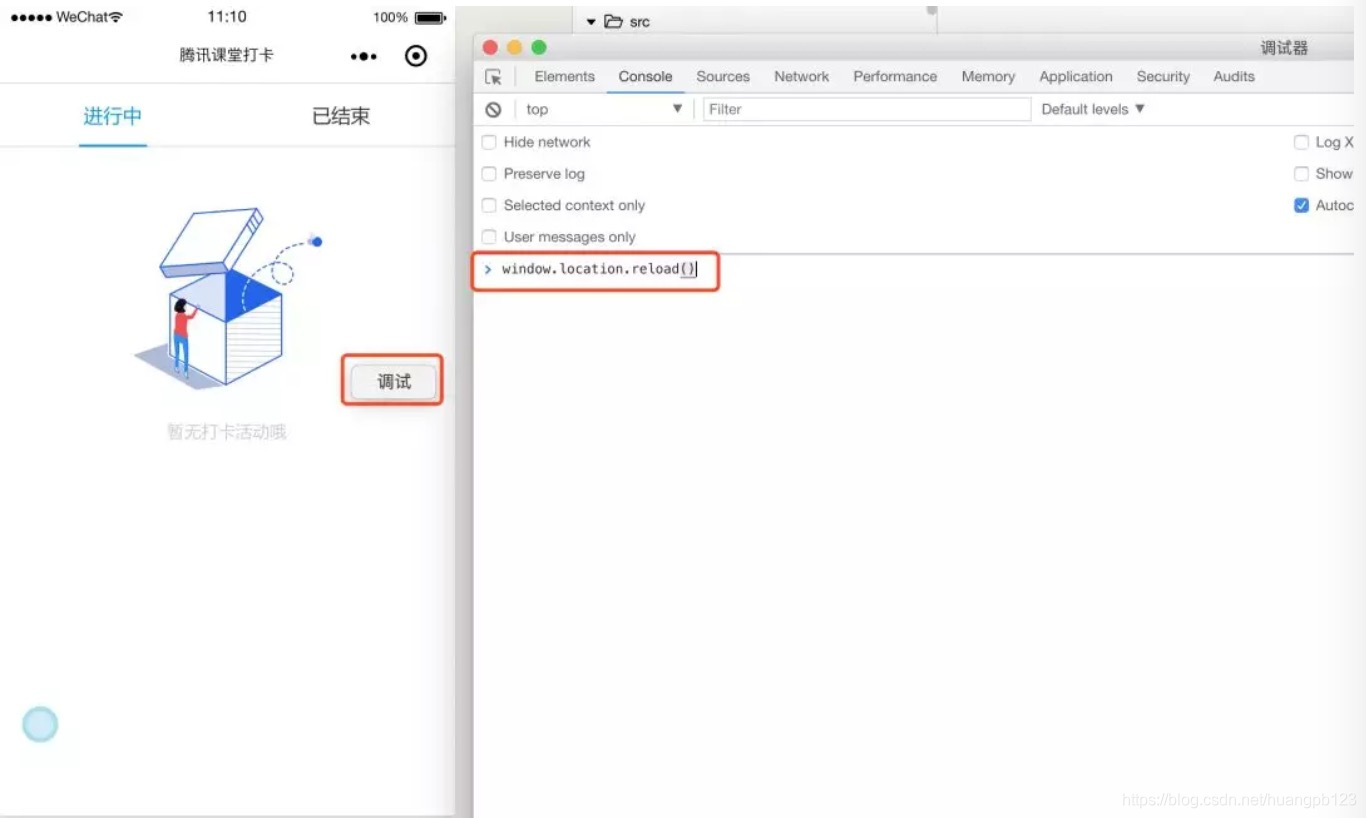Click the src folder label
1366x818 pixels.
coord(639,21)
